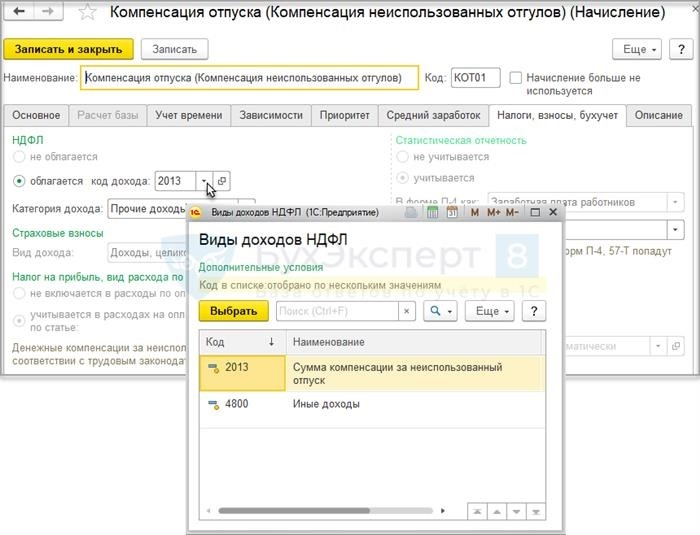Image resolution: width=700 pixels, height=535 pixels.
Task: Jump to first row in the list
Action: click(477, 512)
